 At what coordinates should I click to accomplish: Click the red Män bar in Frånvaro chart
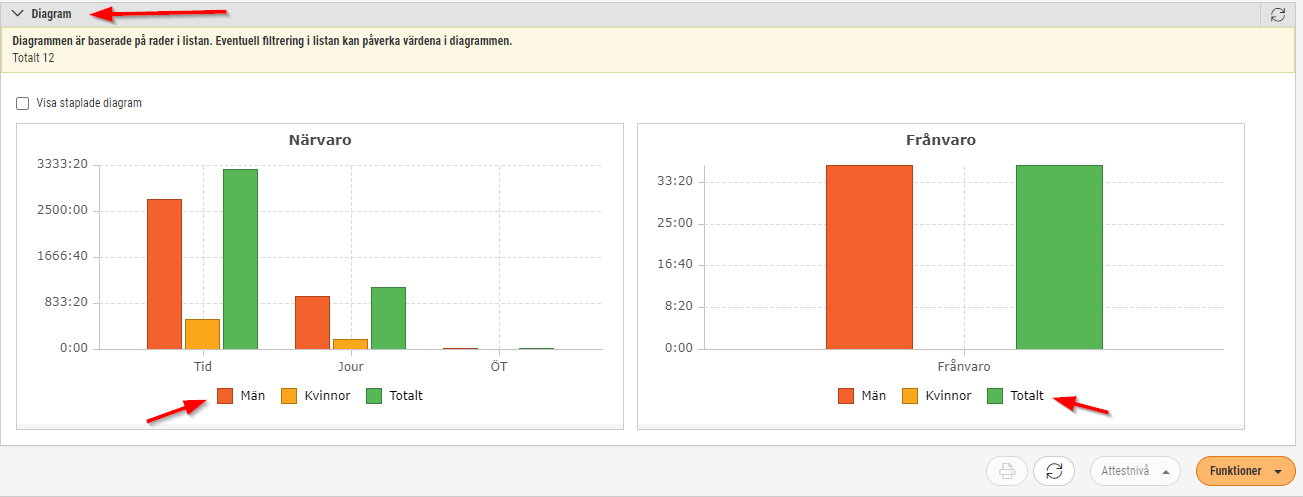pyautogui.click(x=869, y=257)
